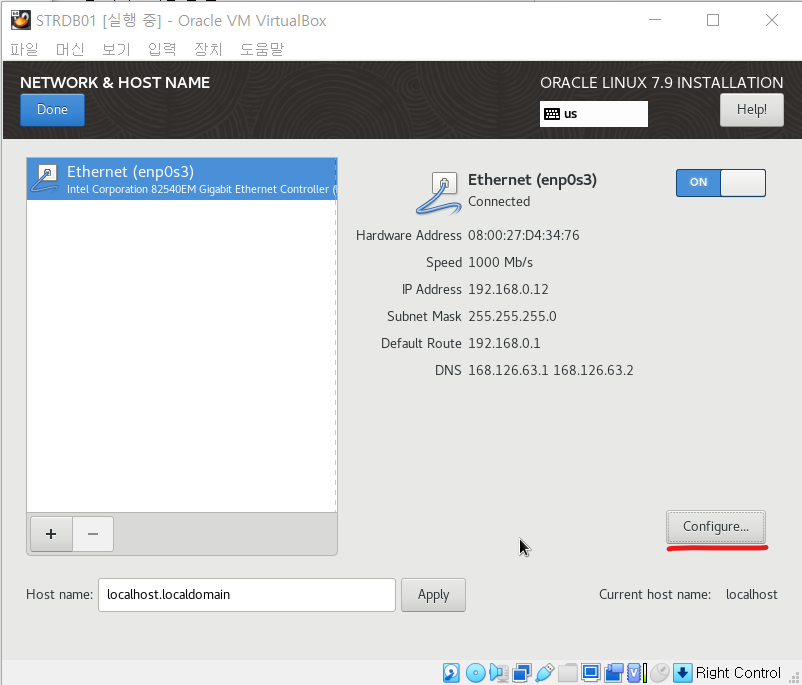Click the shared folders status icon

568,672
